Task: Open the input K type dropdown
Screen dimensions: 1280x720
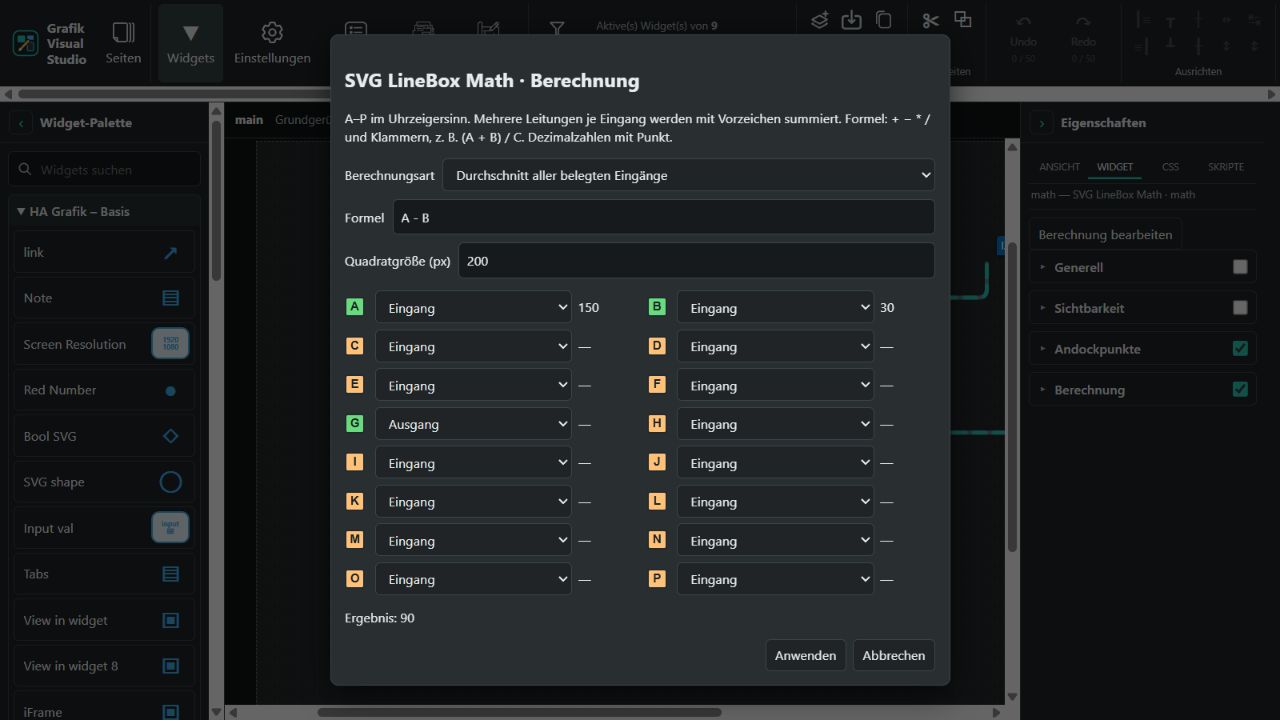Action: [473, 502]
